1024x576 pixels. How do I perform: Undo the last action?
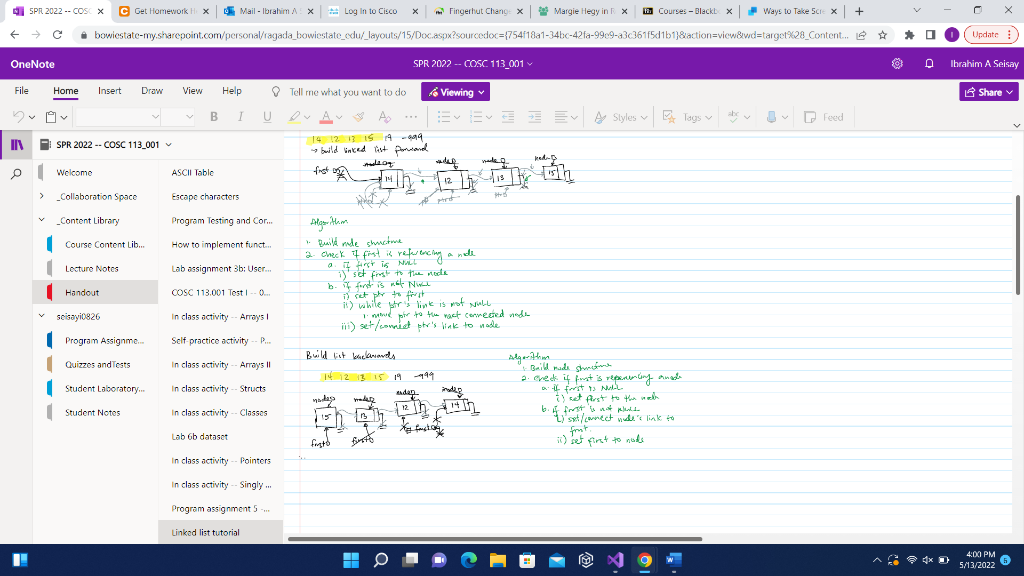[20, 117]
